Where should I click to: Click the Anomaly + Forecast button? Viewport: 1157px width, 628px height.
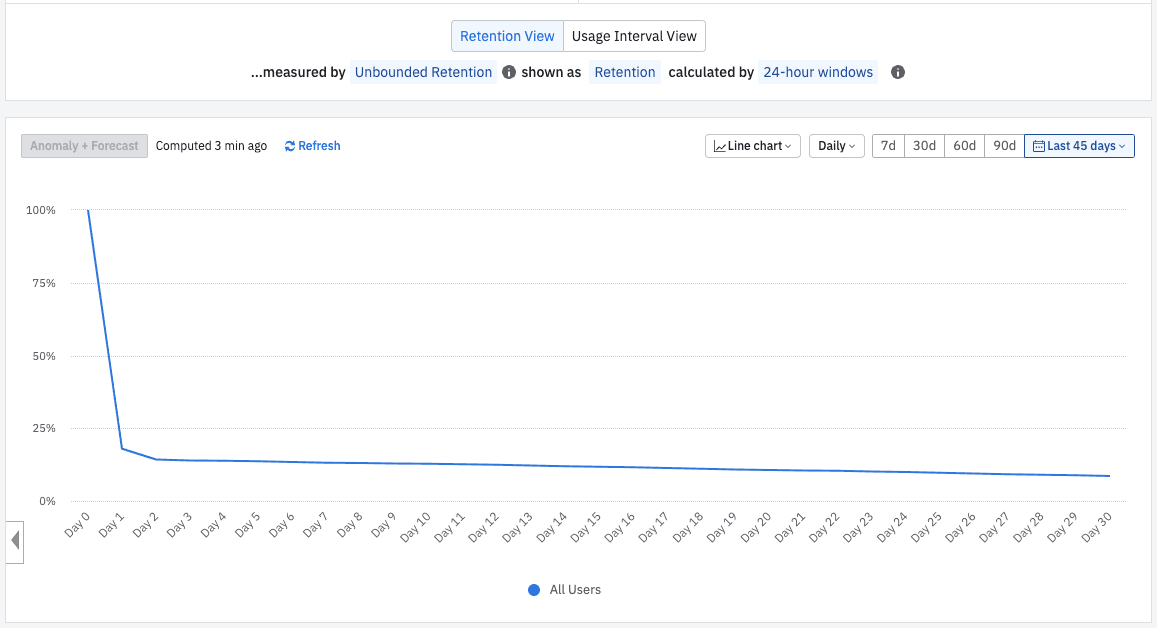pos(84,146)
